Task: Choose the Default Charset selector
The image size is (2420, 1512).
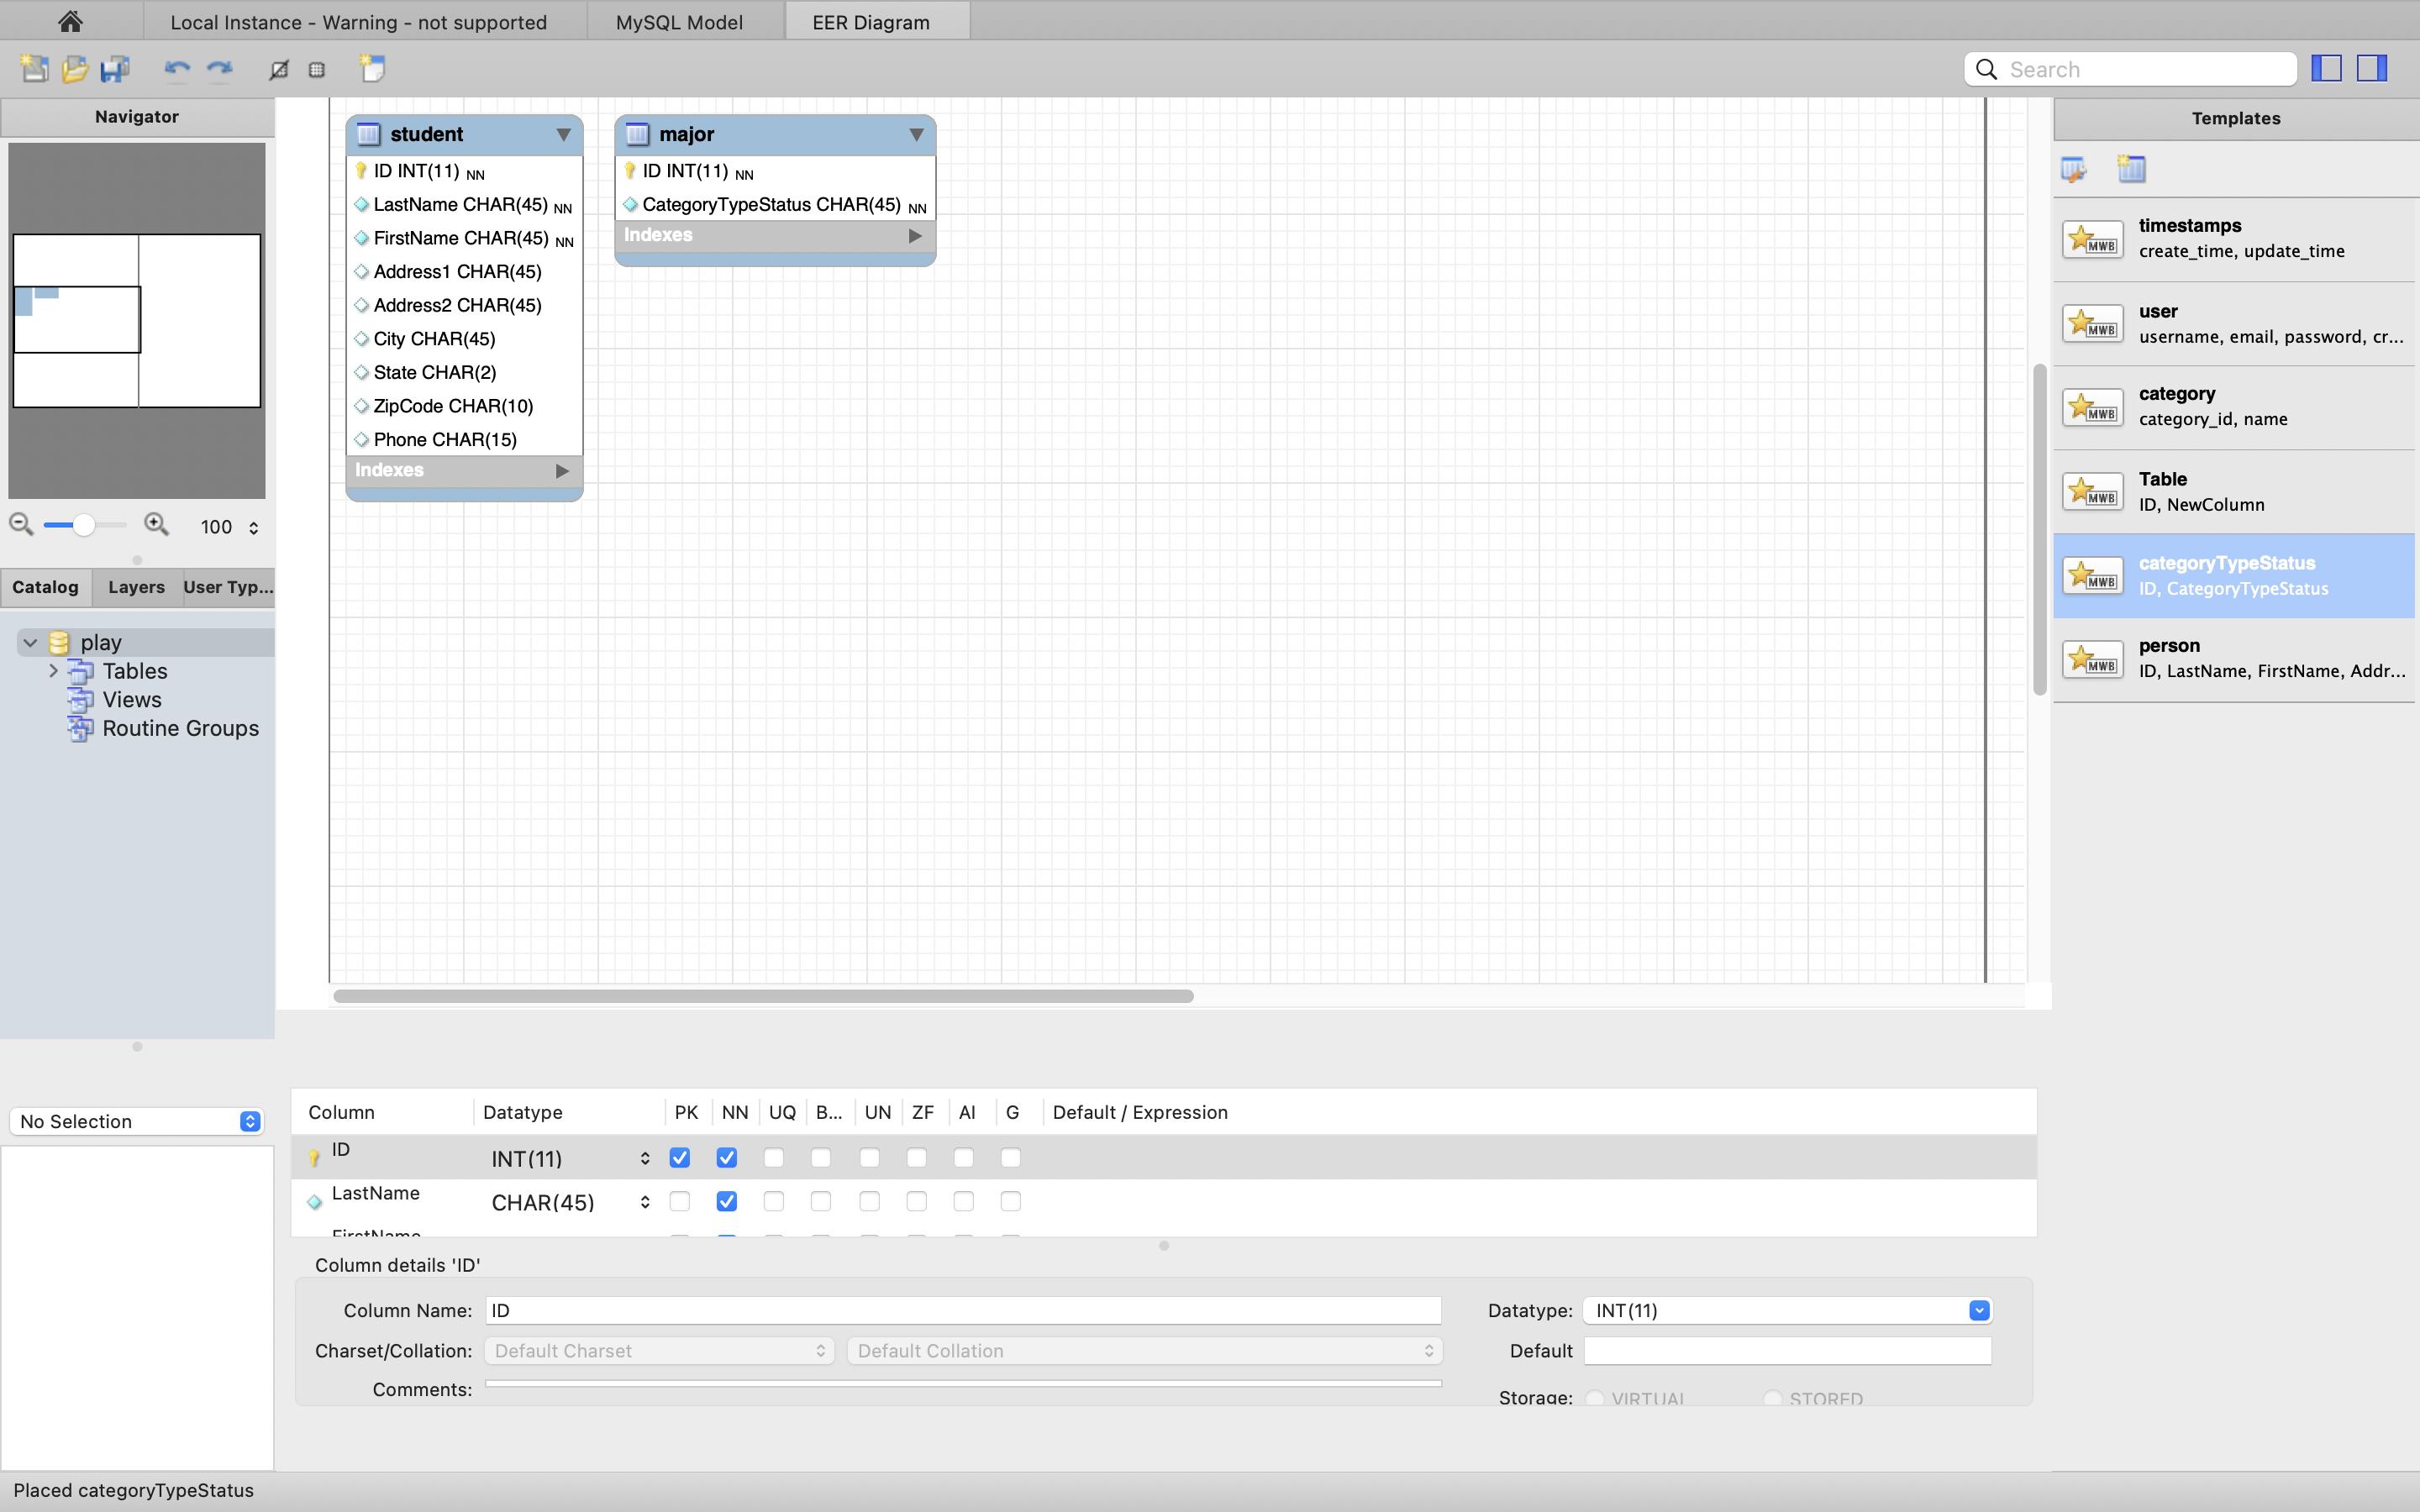Action: (x=658, y=1350)
